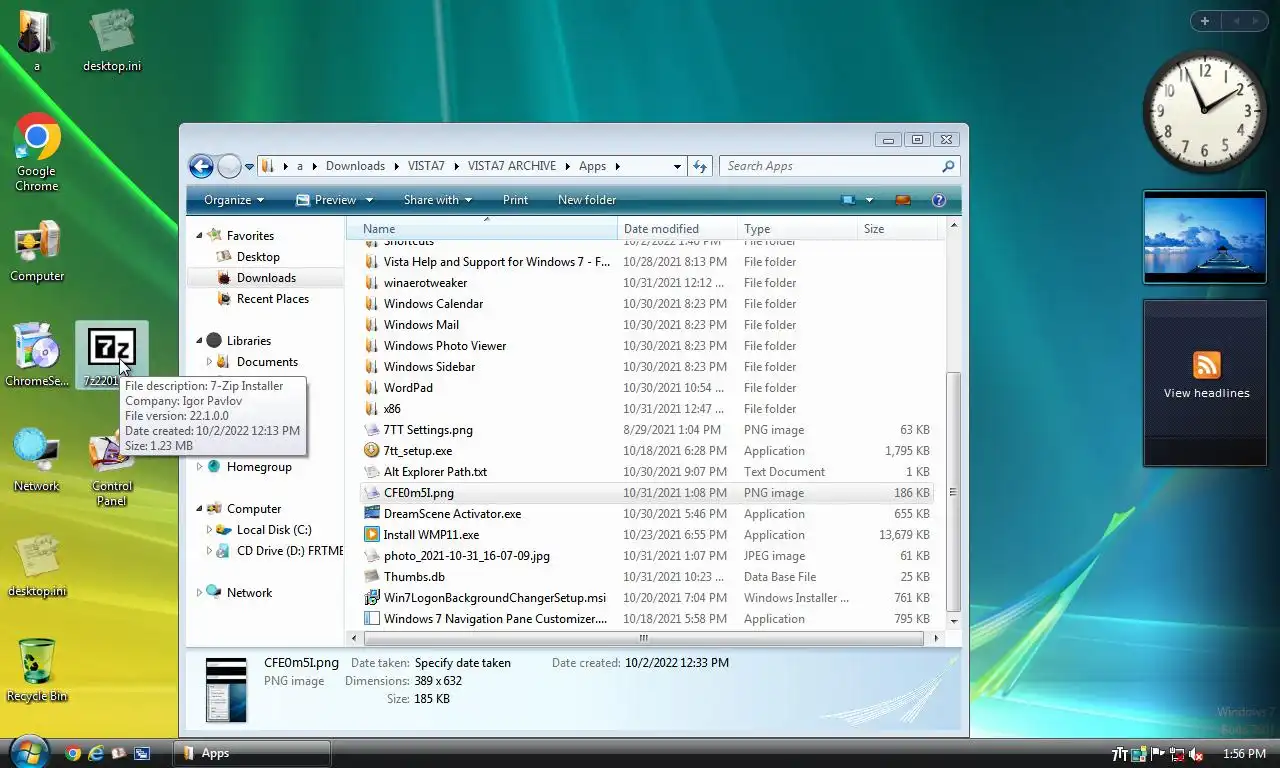Select desktop.ini icon beside folder a
The height and width of the screenshot is (768, 1280).
click(111, 40)
